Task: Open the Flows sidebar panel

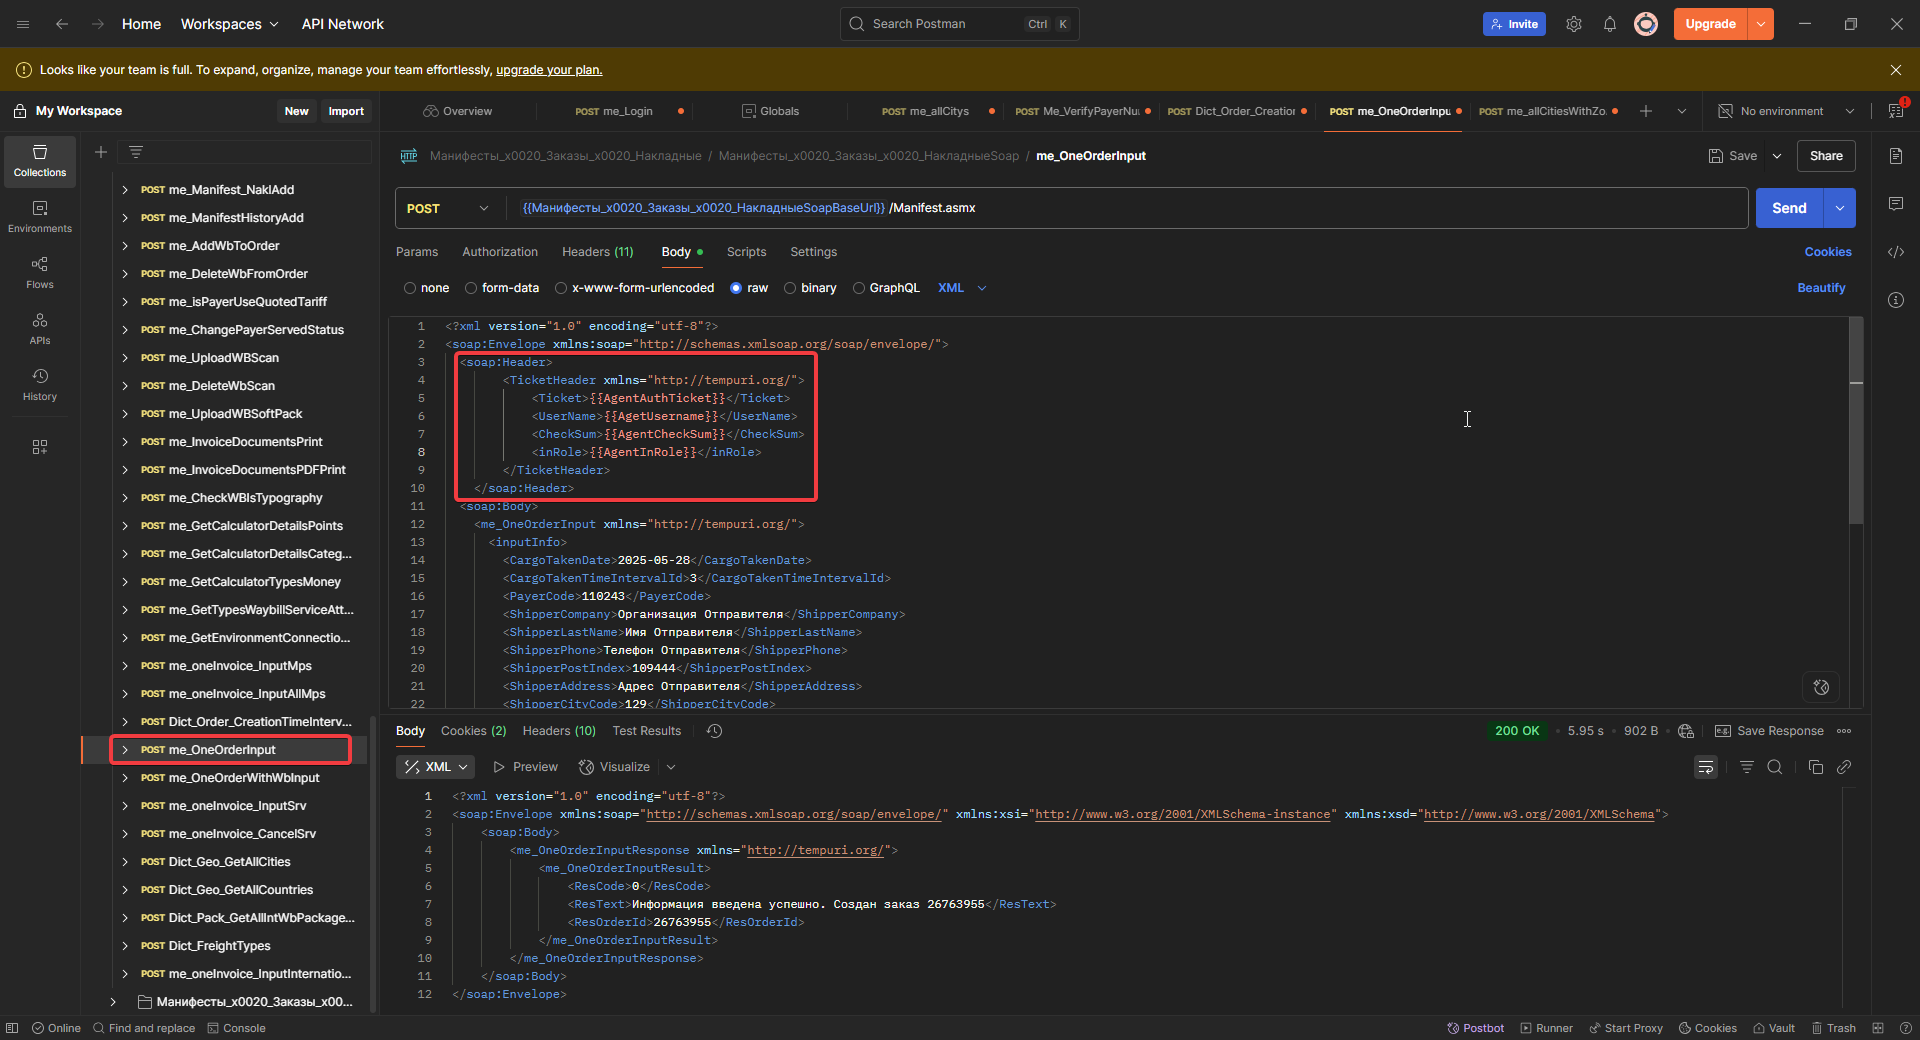Action: 40,273
